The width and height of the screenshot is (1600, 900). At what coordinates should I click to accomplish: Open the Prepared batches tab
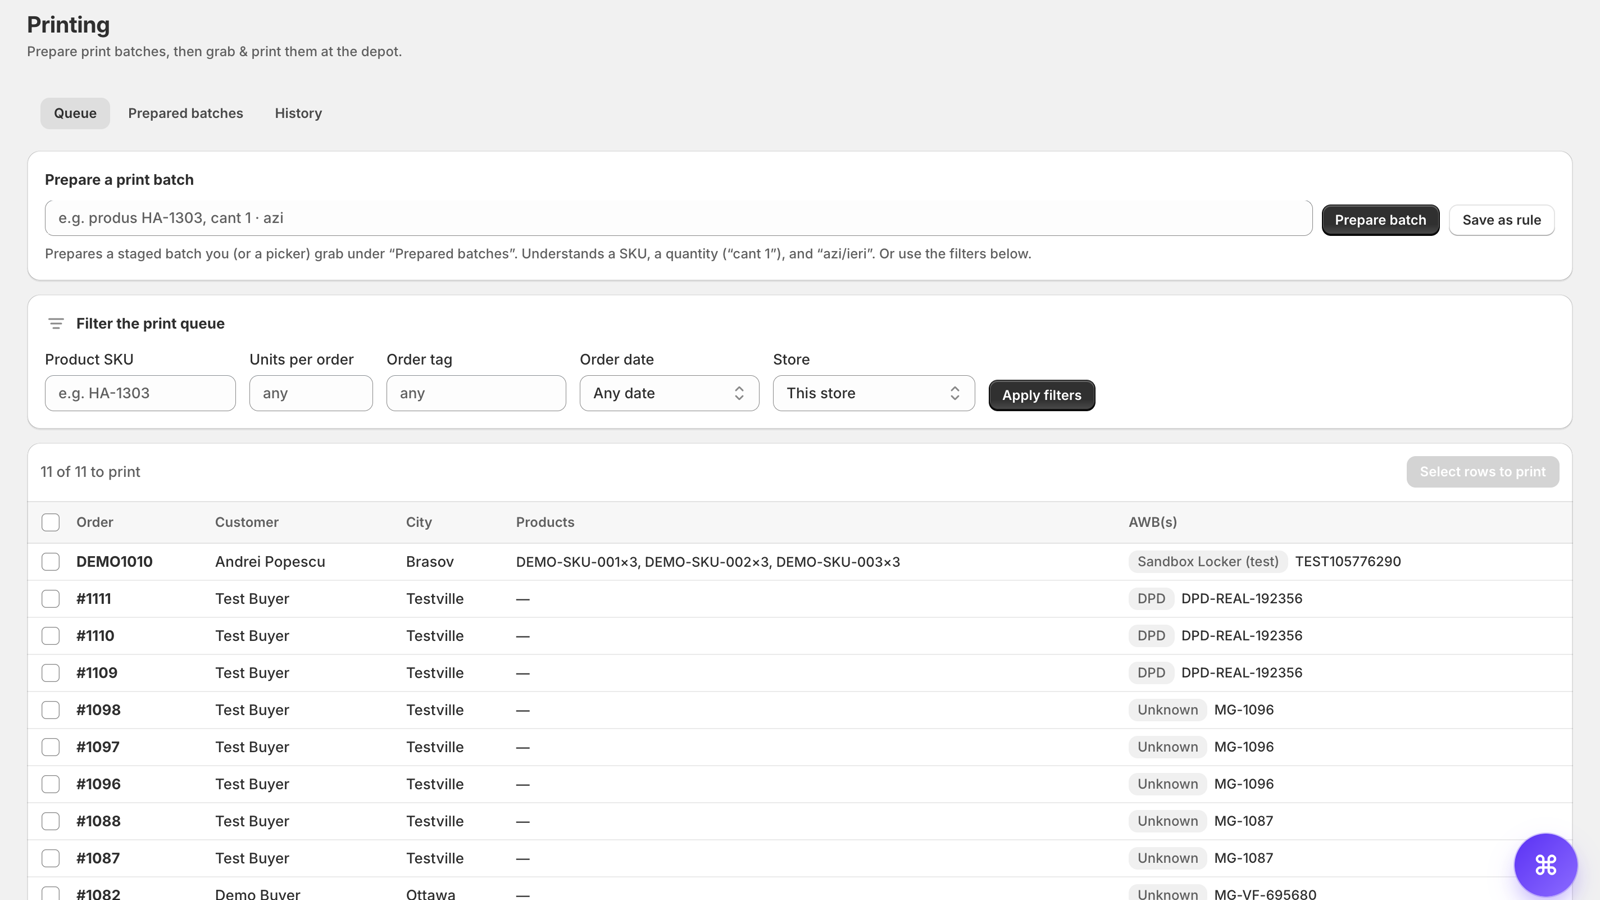point(186,113)
